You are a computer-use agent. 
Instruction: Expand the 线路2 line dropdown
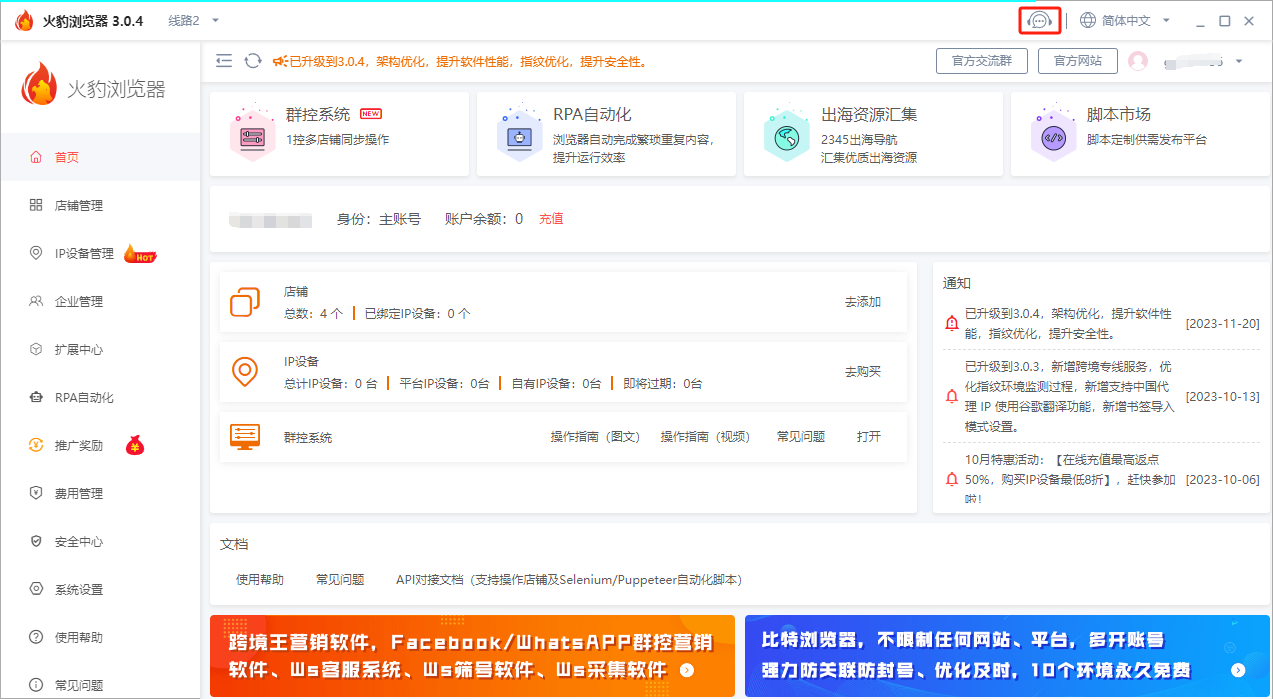point(194,20)
